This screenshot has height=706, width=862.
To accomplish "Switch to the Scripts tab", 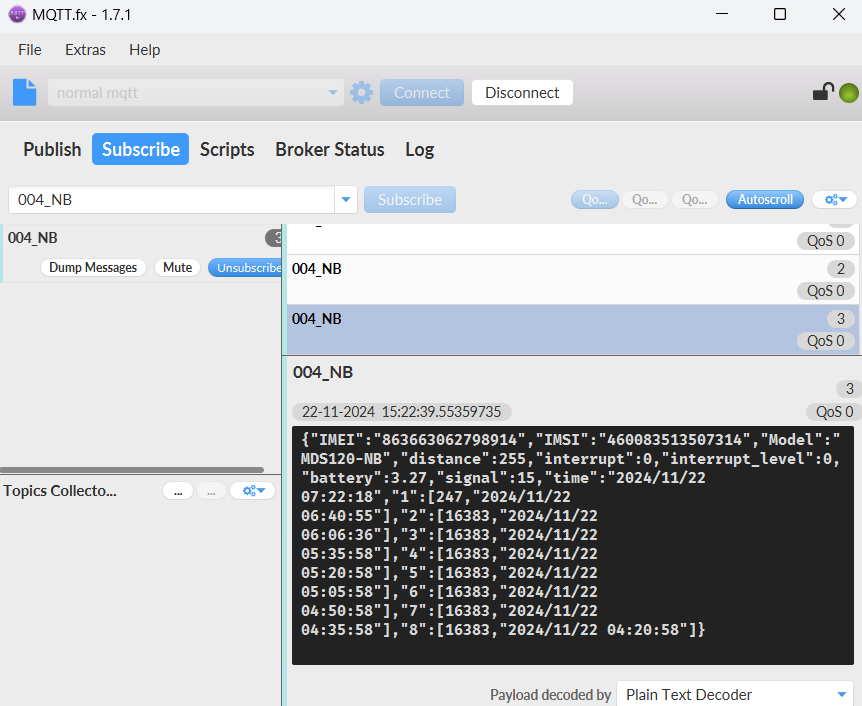I will (x=227, y=149).
